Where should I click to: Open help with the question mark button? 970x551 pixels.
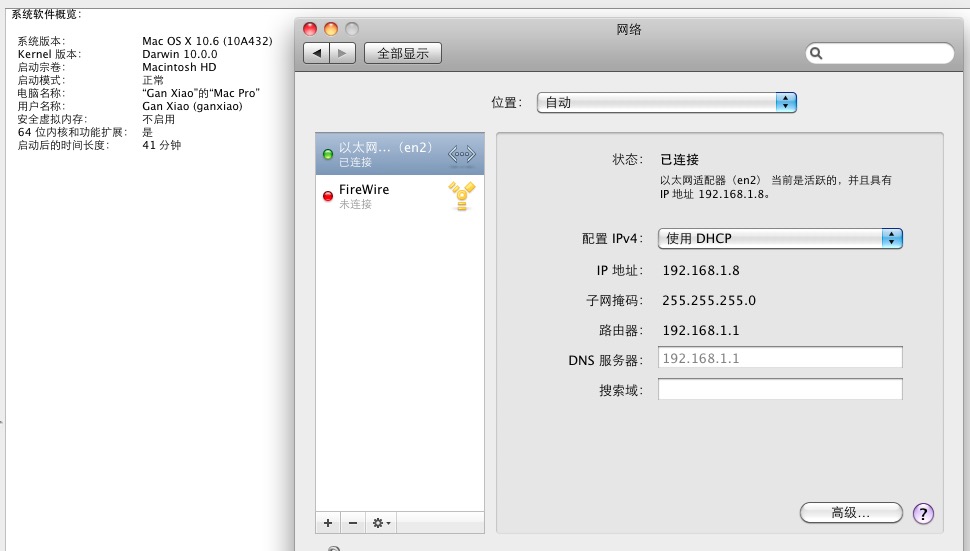[923, 513]
